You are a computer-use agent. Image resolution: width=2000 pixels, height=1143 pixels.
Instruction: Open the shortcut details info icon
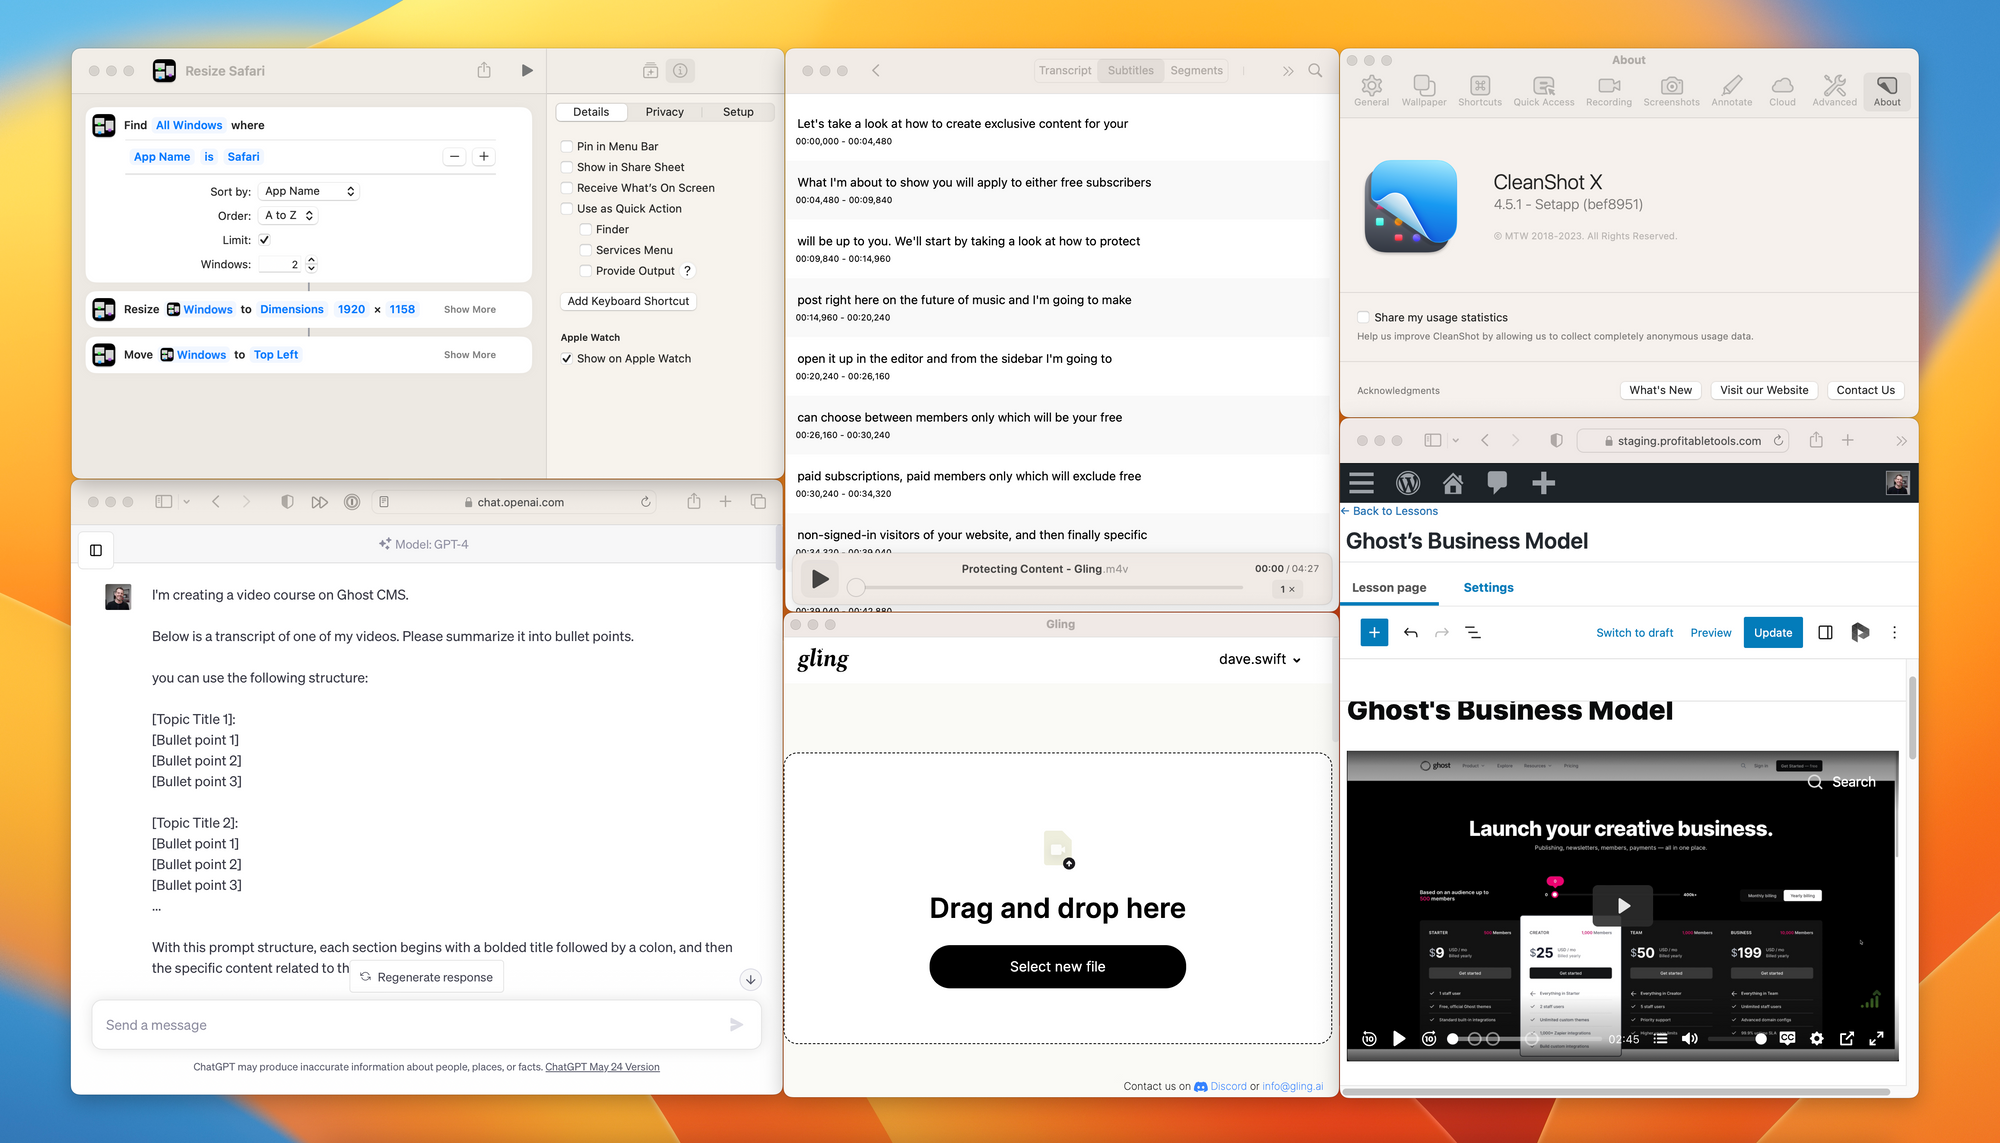coord(680,71)
